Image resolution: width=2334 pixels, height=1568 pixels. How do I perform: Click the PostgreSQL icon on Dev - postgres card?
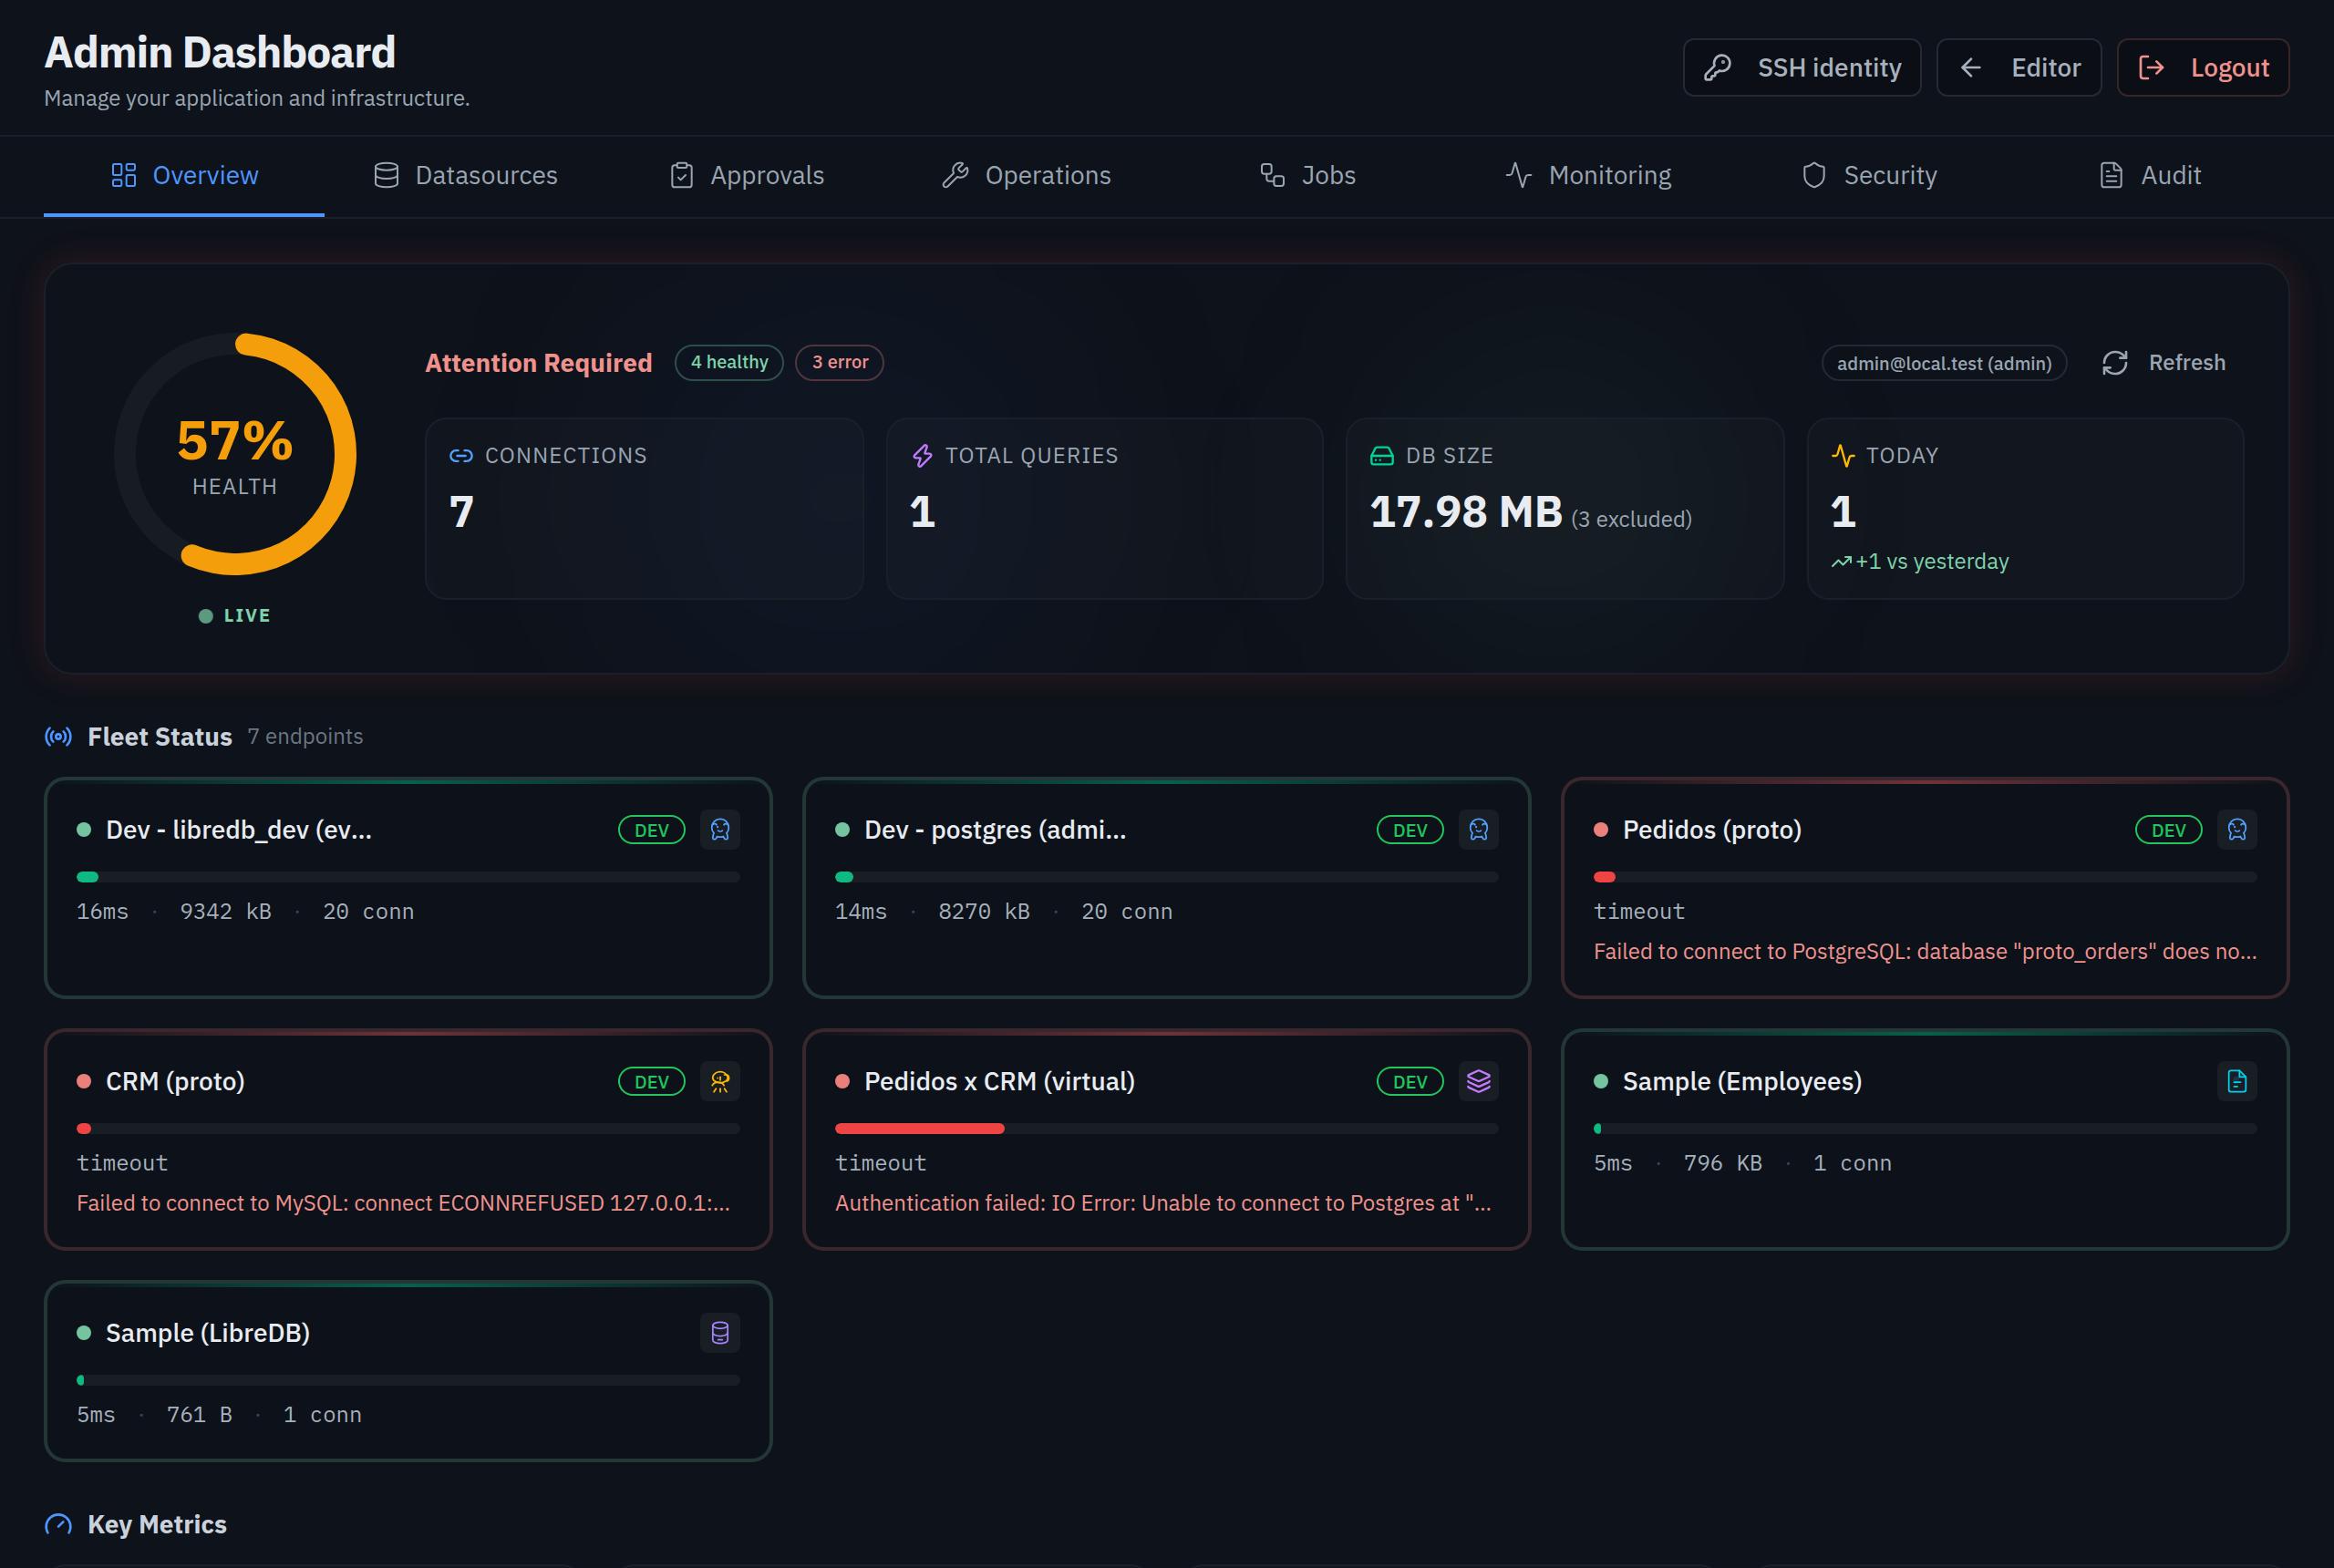point(1478,830)
